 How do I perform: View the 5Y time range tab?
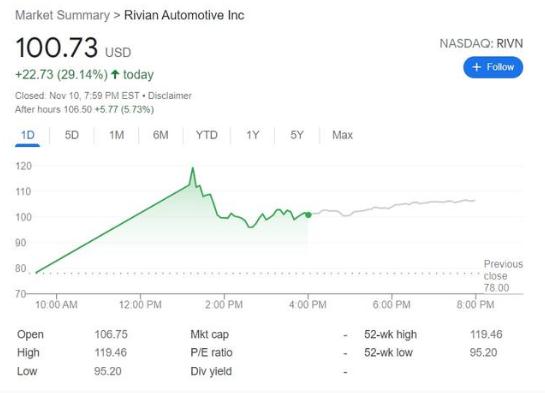[297, 135]
